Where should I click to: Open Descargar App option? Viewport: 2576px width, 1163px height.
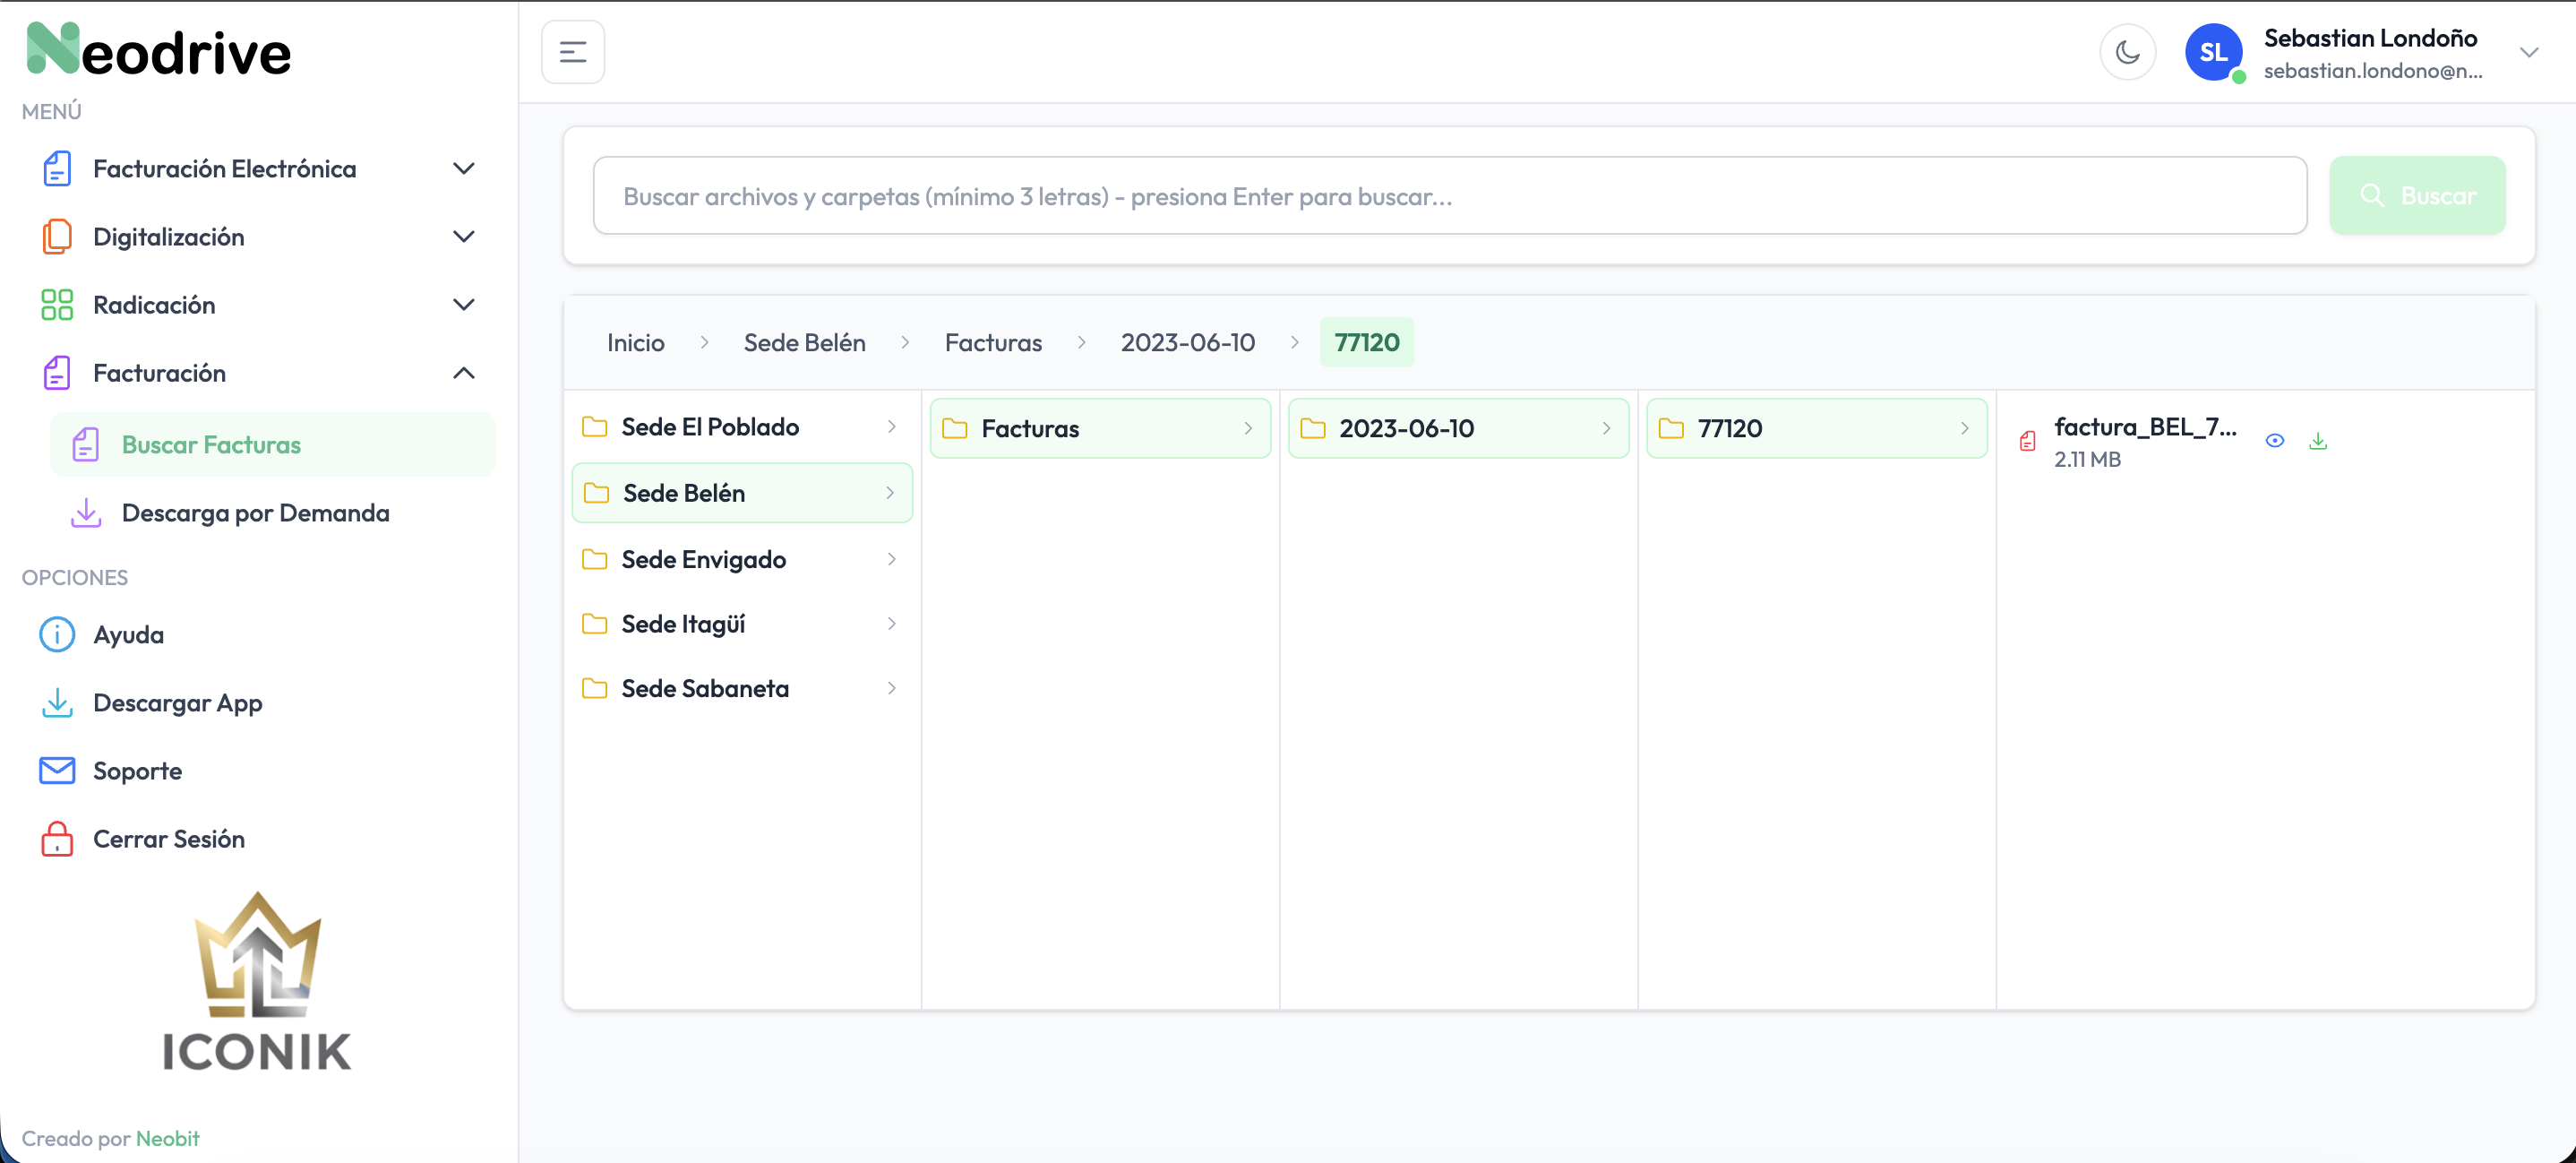click(177, 703)
